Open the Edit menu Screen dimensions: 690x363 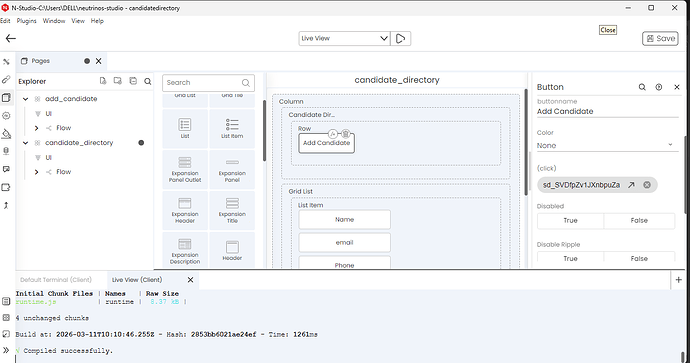point(5,21)
